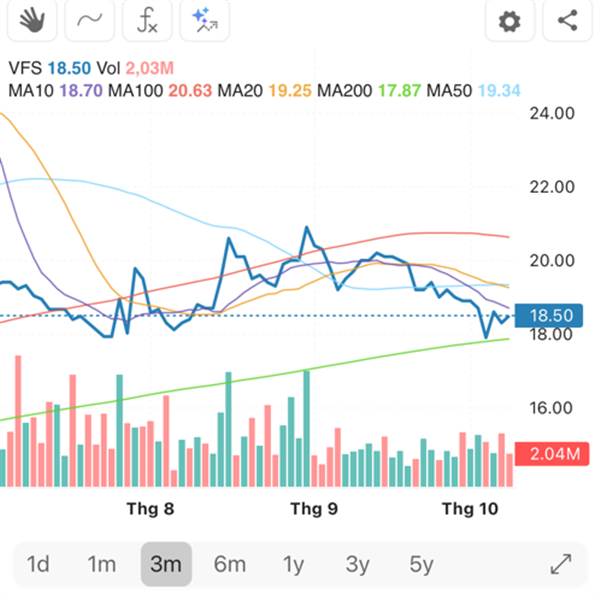Click the MA50 indicator label
600x600 pixels.
450,91
